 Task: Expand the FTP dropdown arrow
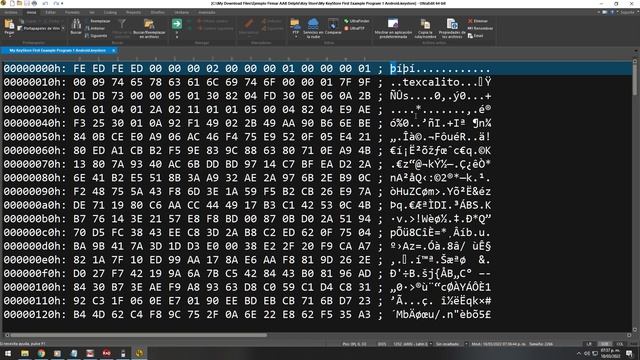click(x=295, y=37)
